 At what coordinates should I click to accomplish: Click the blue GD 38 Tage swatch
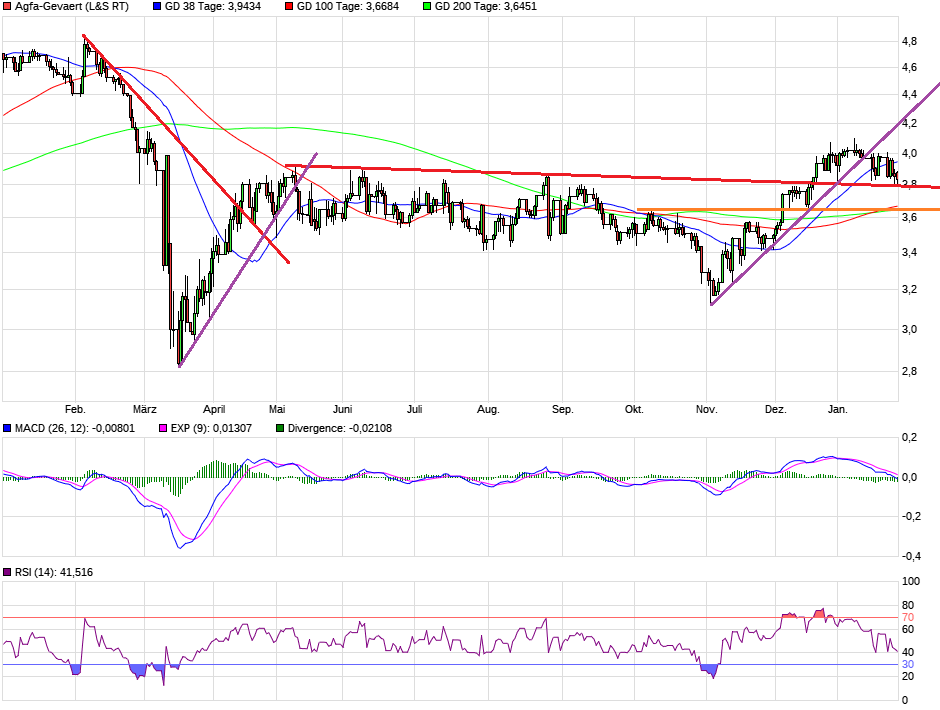pos(157,6)
